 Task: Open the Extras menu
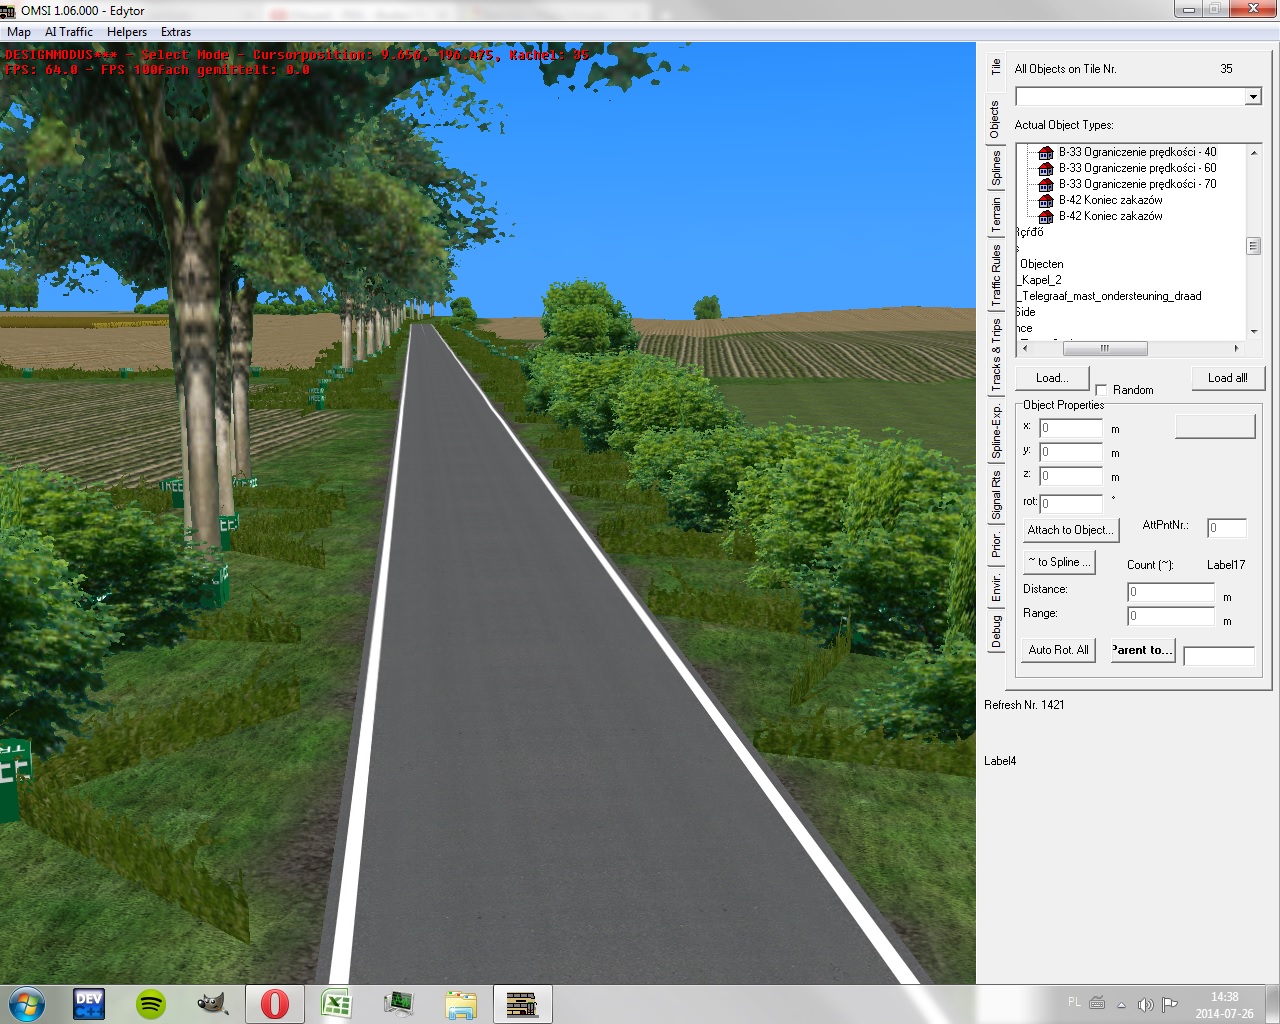pyautogui.click(x=176, y=32)
